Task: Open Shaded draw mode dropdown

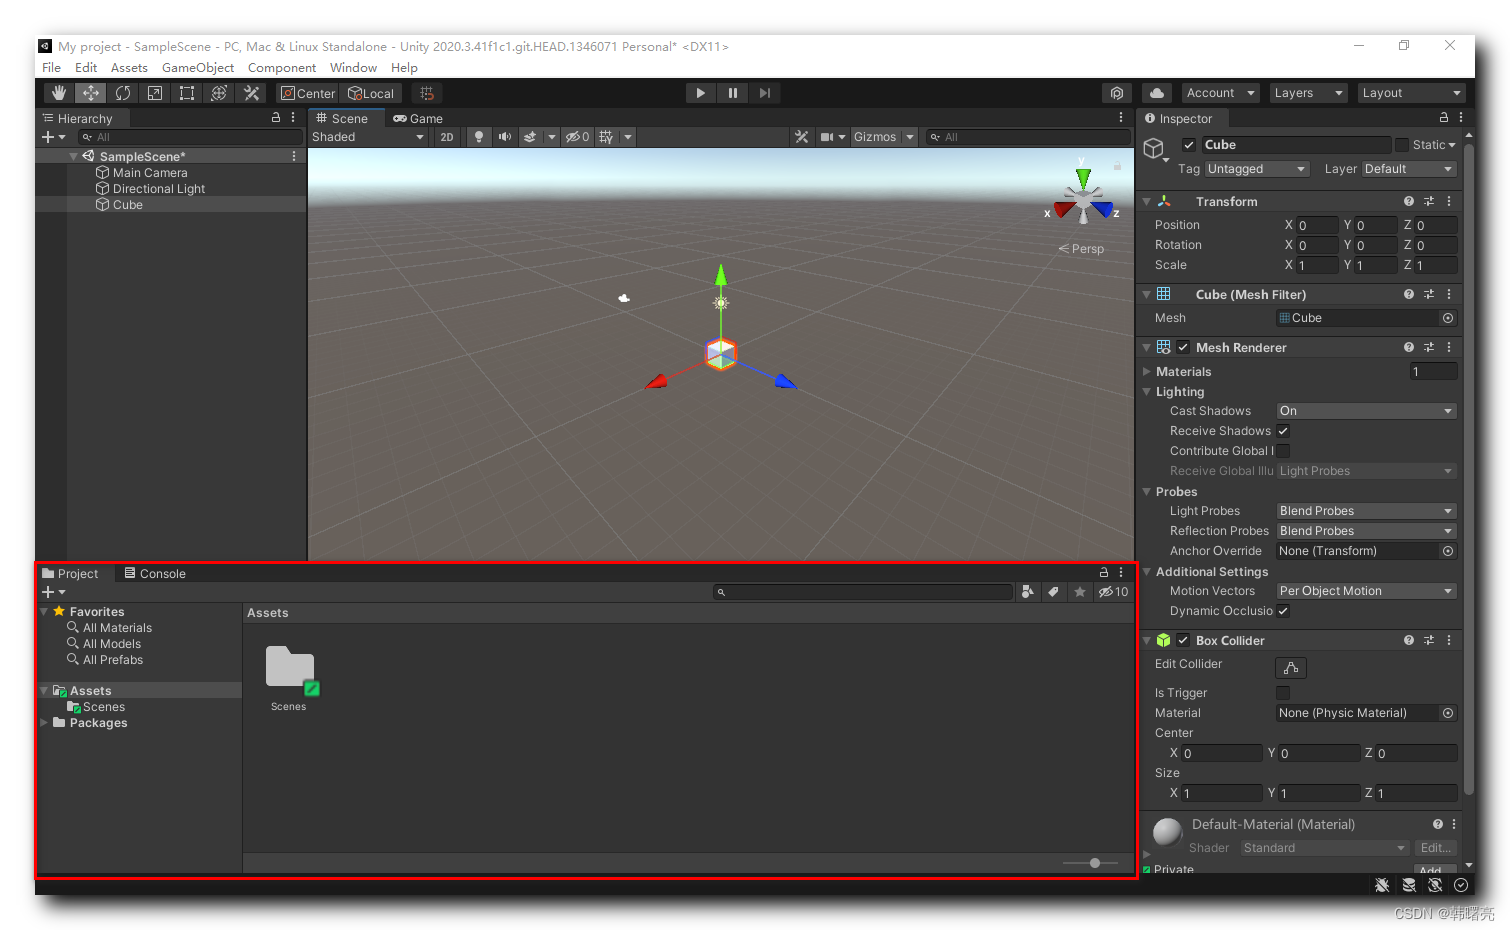Action: click(x=368, y=137)
